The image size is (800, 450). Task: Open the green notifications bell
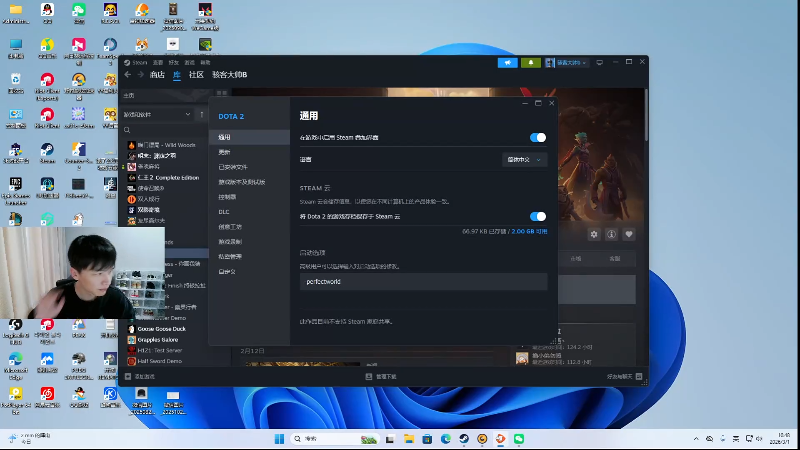(x=531, y=62)
